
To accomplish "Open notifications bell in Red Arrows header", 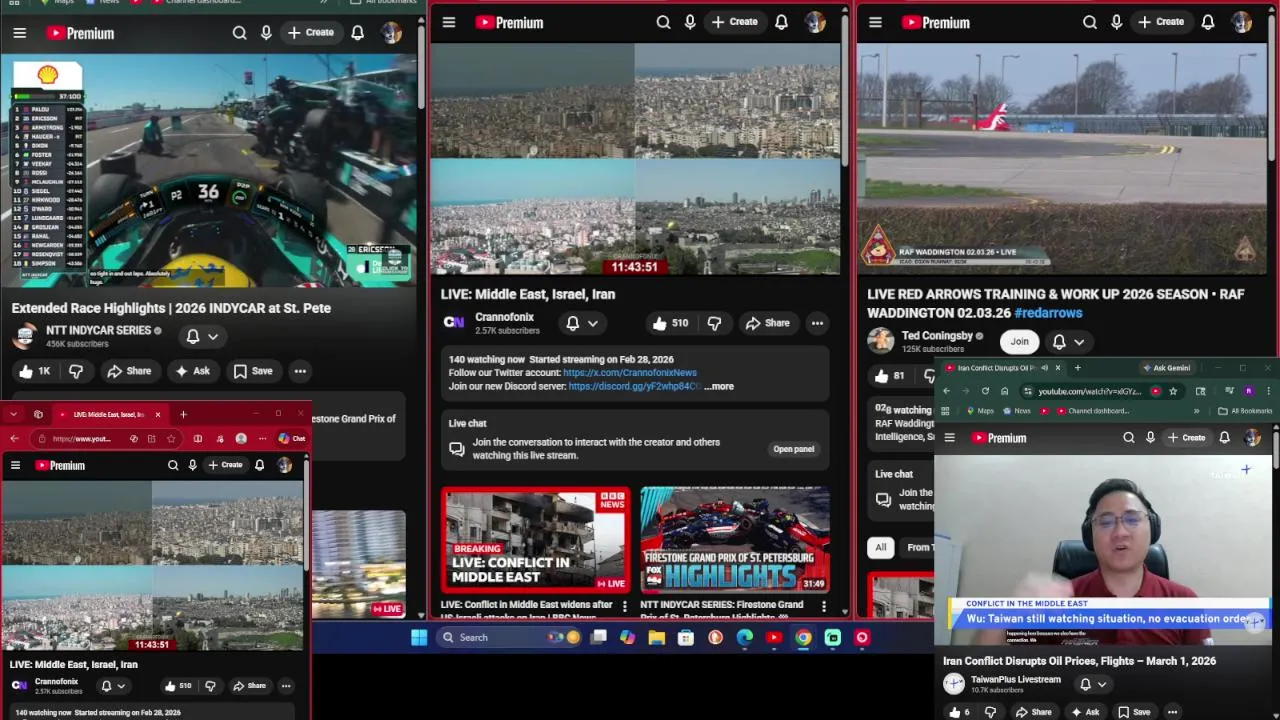I will pos(1208,22).
